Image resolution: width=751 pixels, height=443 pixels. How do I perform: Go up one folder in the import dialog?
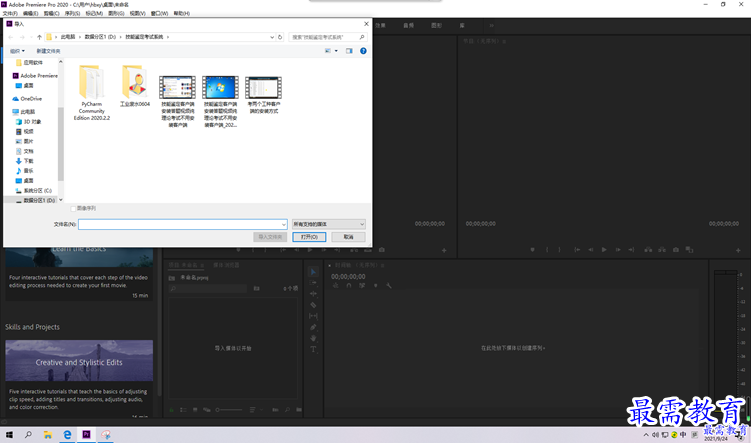click(x=39, y=37)
